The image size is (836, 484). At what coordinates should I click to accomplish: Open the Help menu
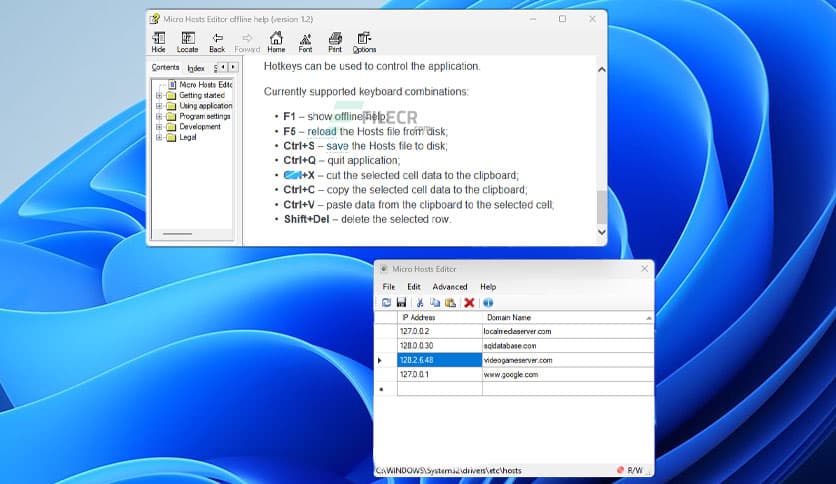(488, 287)
